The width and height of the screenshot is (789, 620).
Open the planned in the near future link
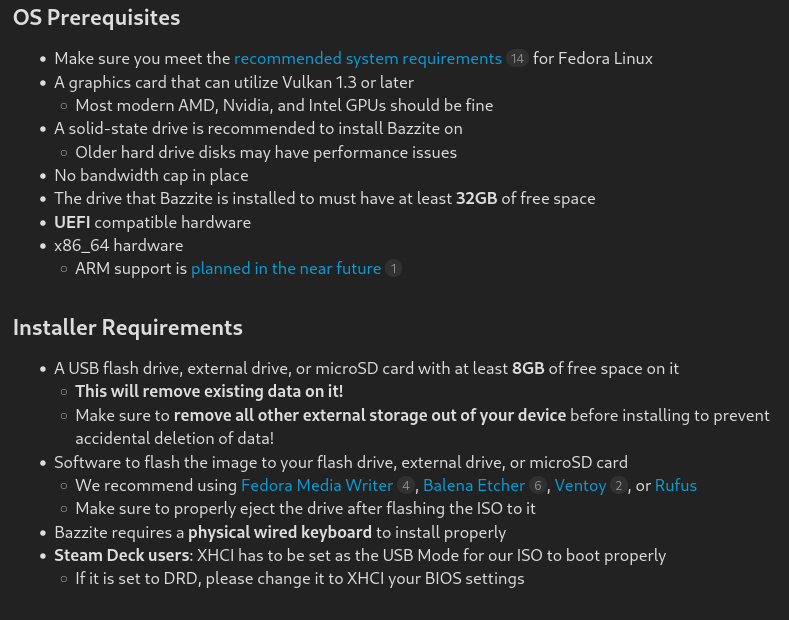tap(286, 268)
